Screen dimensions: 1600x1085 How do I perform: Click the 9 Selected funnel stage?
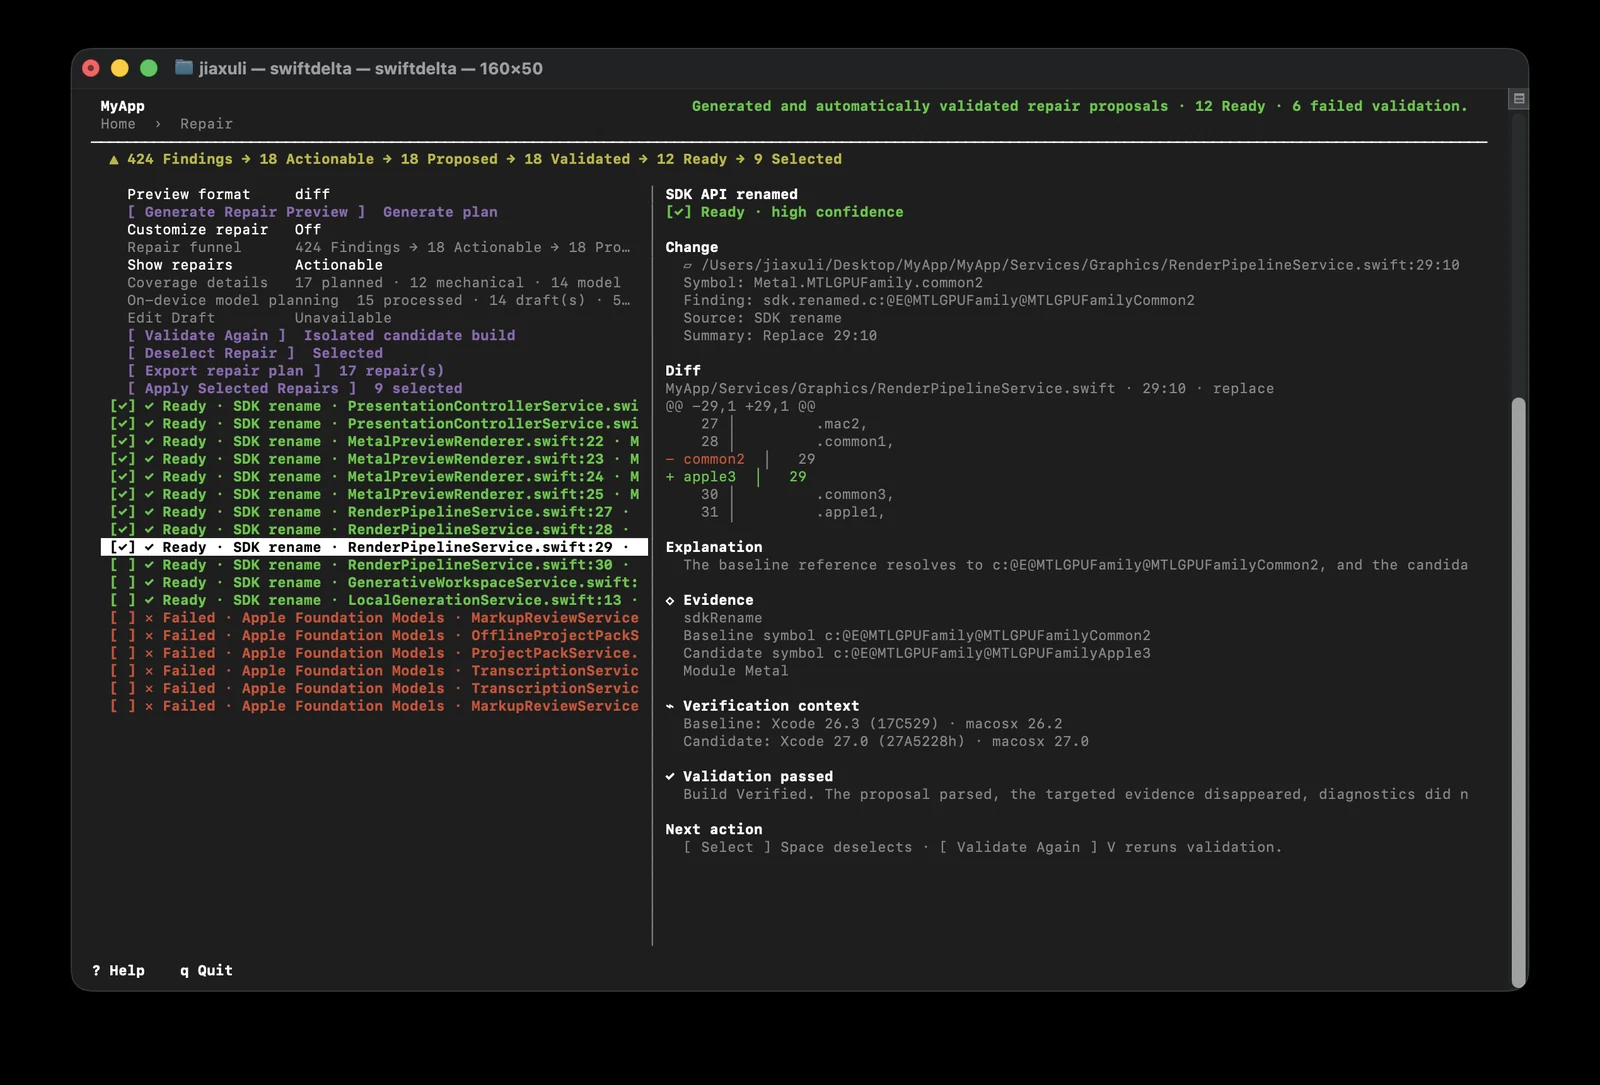(x=797, y=159)
